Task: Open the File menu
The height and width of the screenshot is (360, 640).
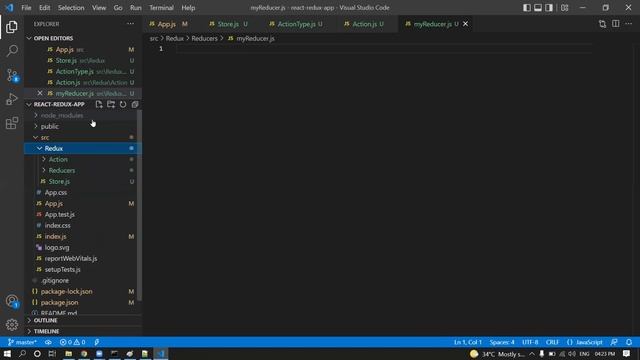Action: coord(26,8)
